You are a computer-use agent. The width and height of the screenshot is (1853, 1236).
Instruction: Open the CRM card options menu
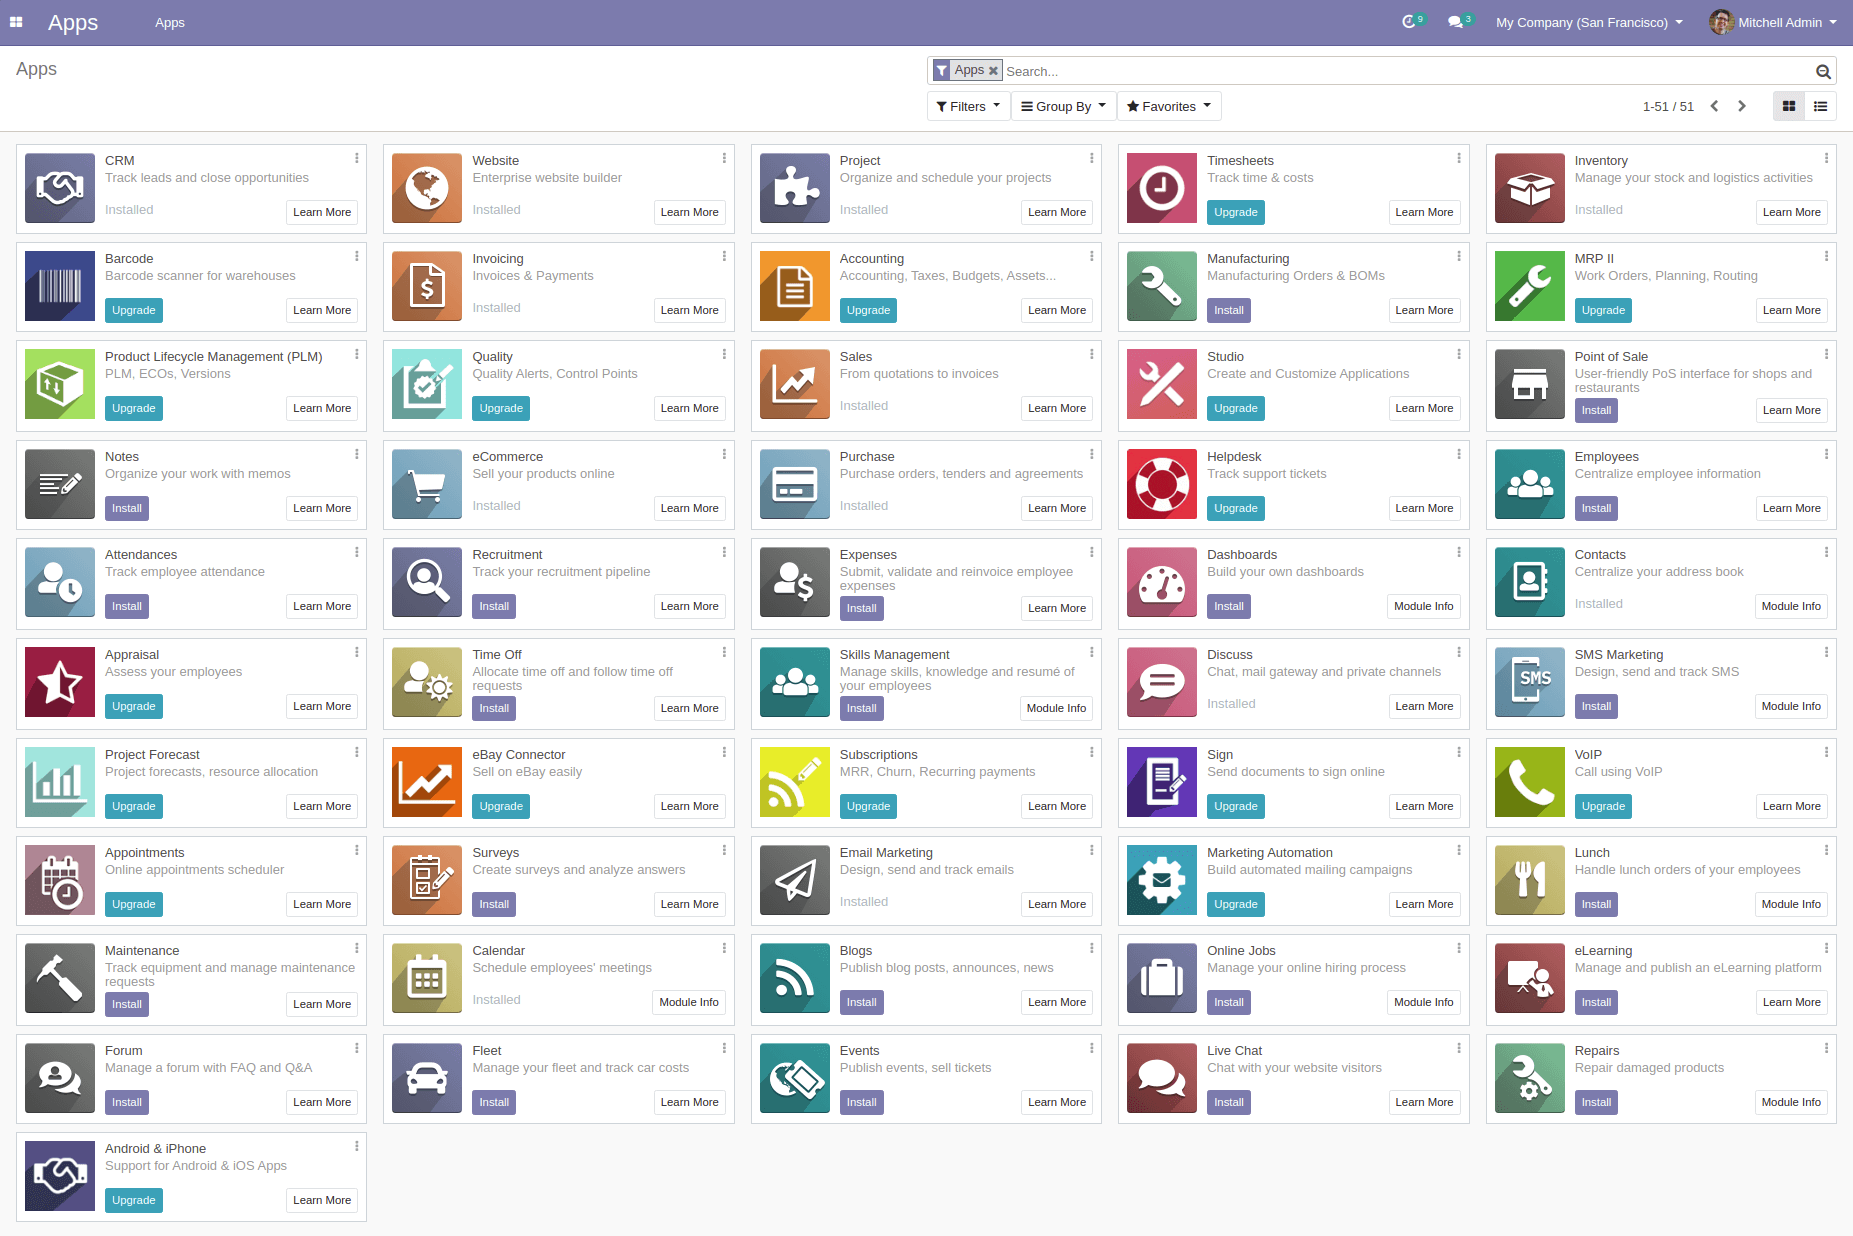point(356,158)
